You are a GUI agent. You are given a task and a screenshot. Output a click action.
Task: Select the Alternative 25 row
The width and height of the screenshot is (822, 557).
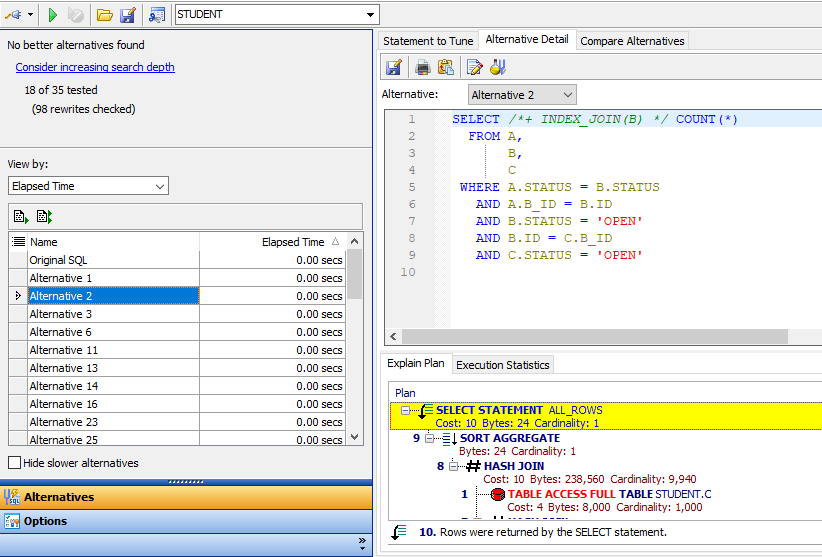coord(177,439)
